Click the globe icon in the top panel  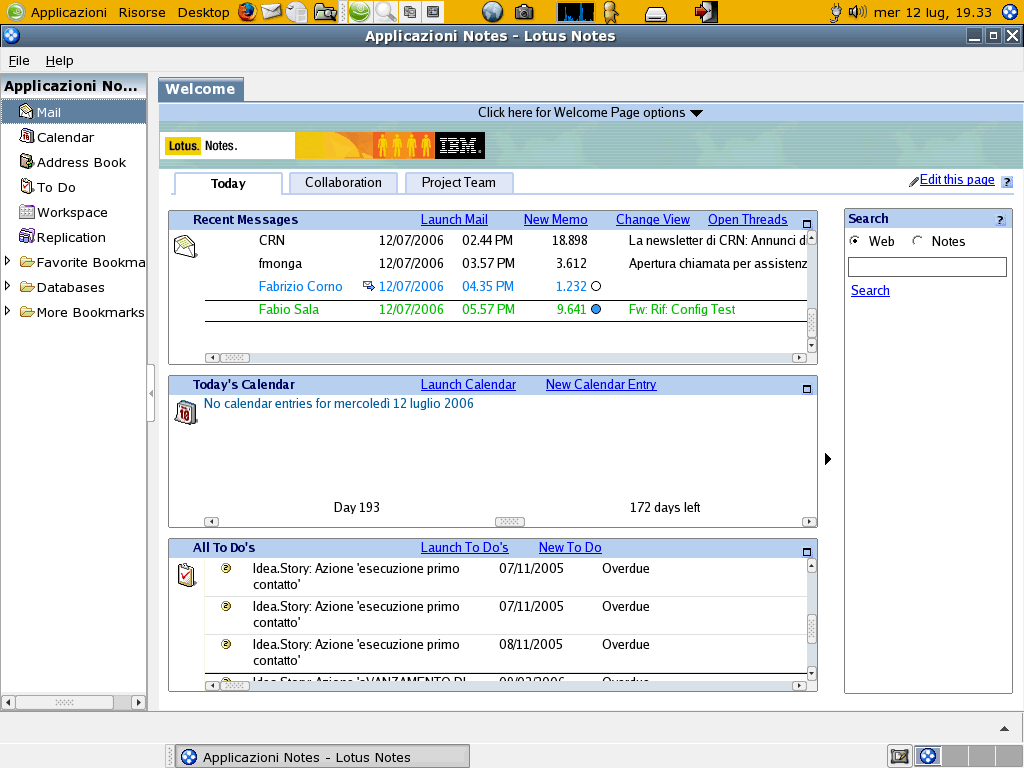(492, 12)
